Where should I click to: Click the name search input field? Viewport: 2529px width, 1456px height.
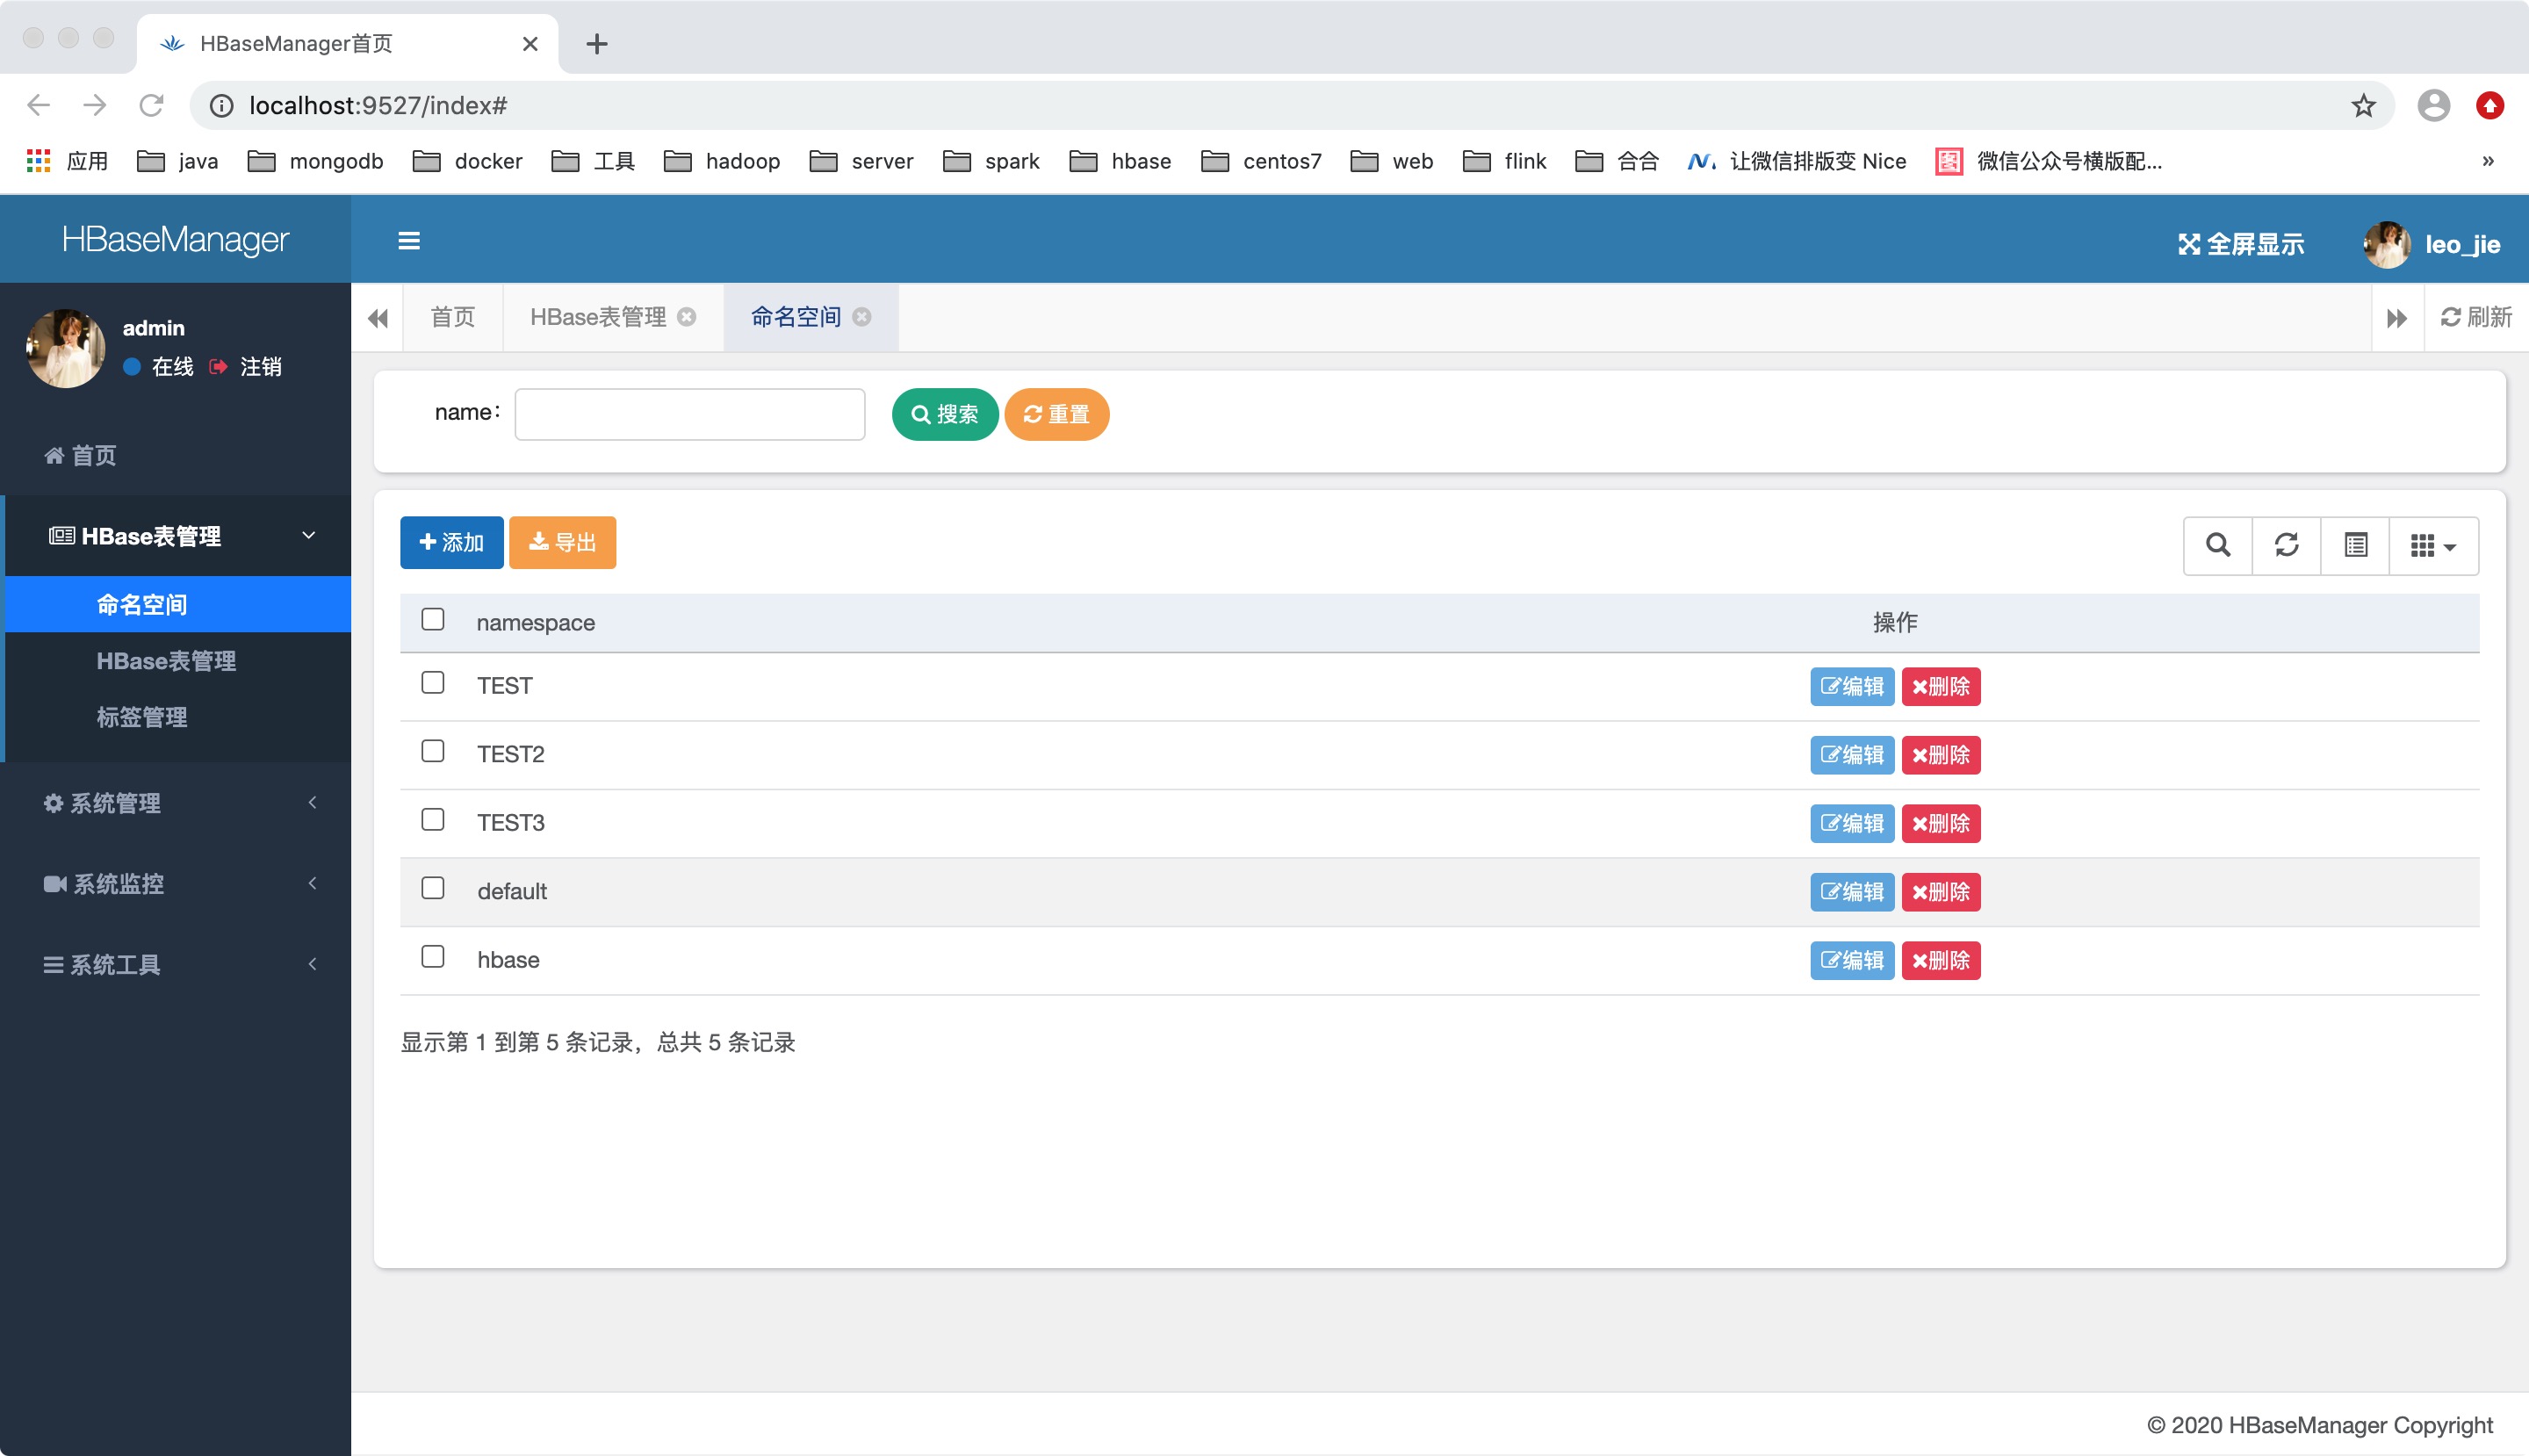coord(689,414)
